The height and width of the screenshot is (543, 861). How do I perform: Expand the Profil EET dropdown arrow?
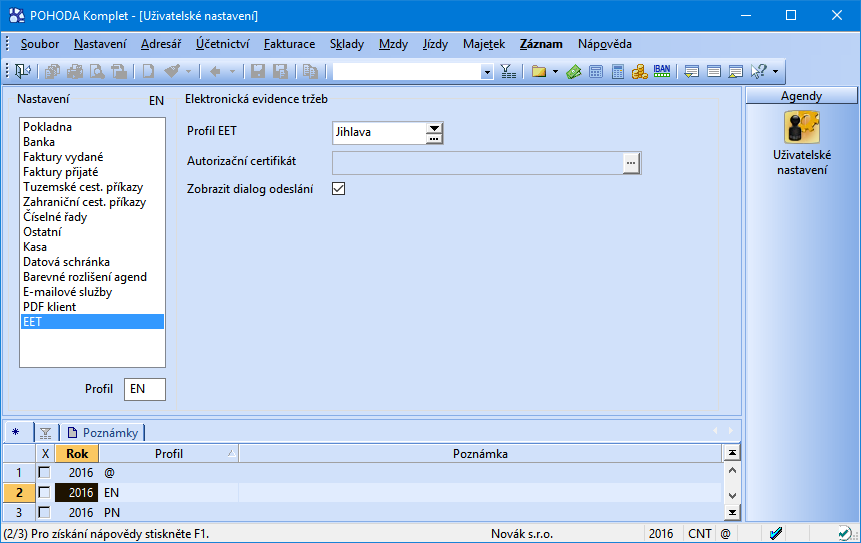pos(434,128)
